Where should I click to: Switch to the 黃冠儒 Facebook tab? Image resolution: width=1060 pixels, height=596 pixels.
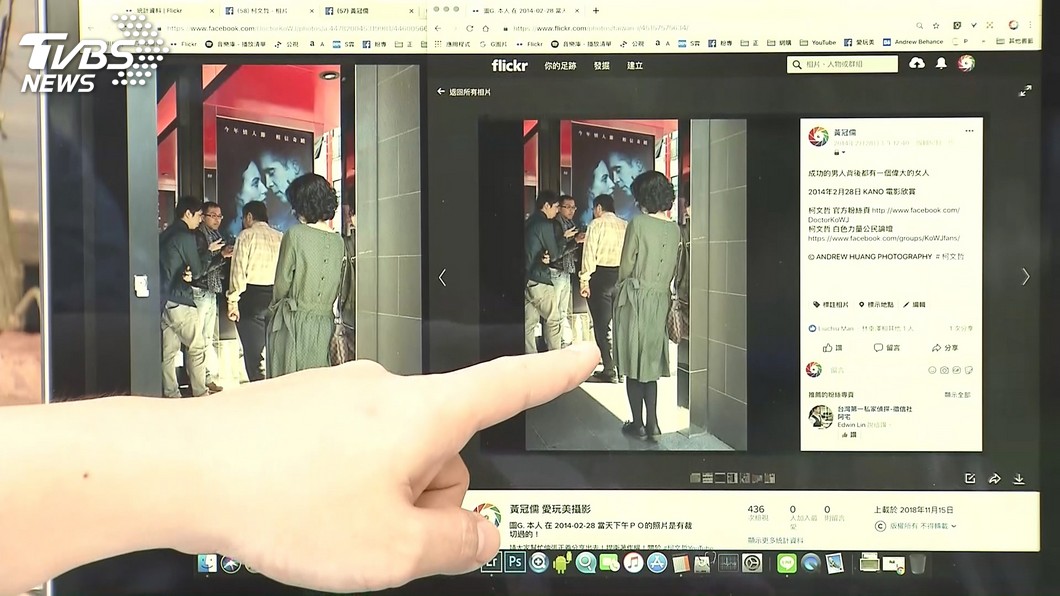(x=369, y=11)
